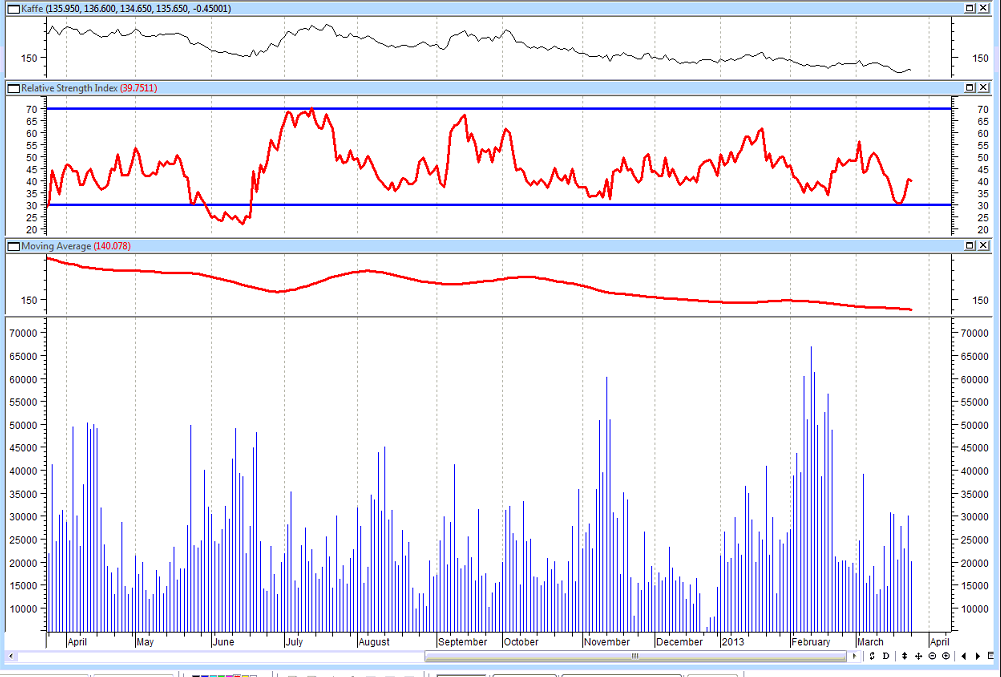Click the Moving Average title label
Viewport: 1001px width, 677px height.
tap(56, 246)
